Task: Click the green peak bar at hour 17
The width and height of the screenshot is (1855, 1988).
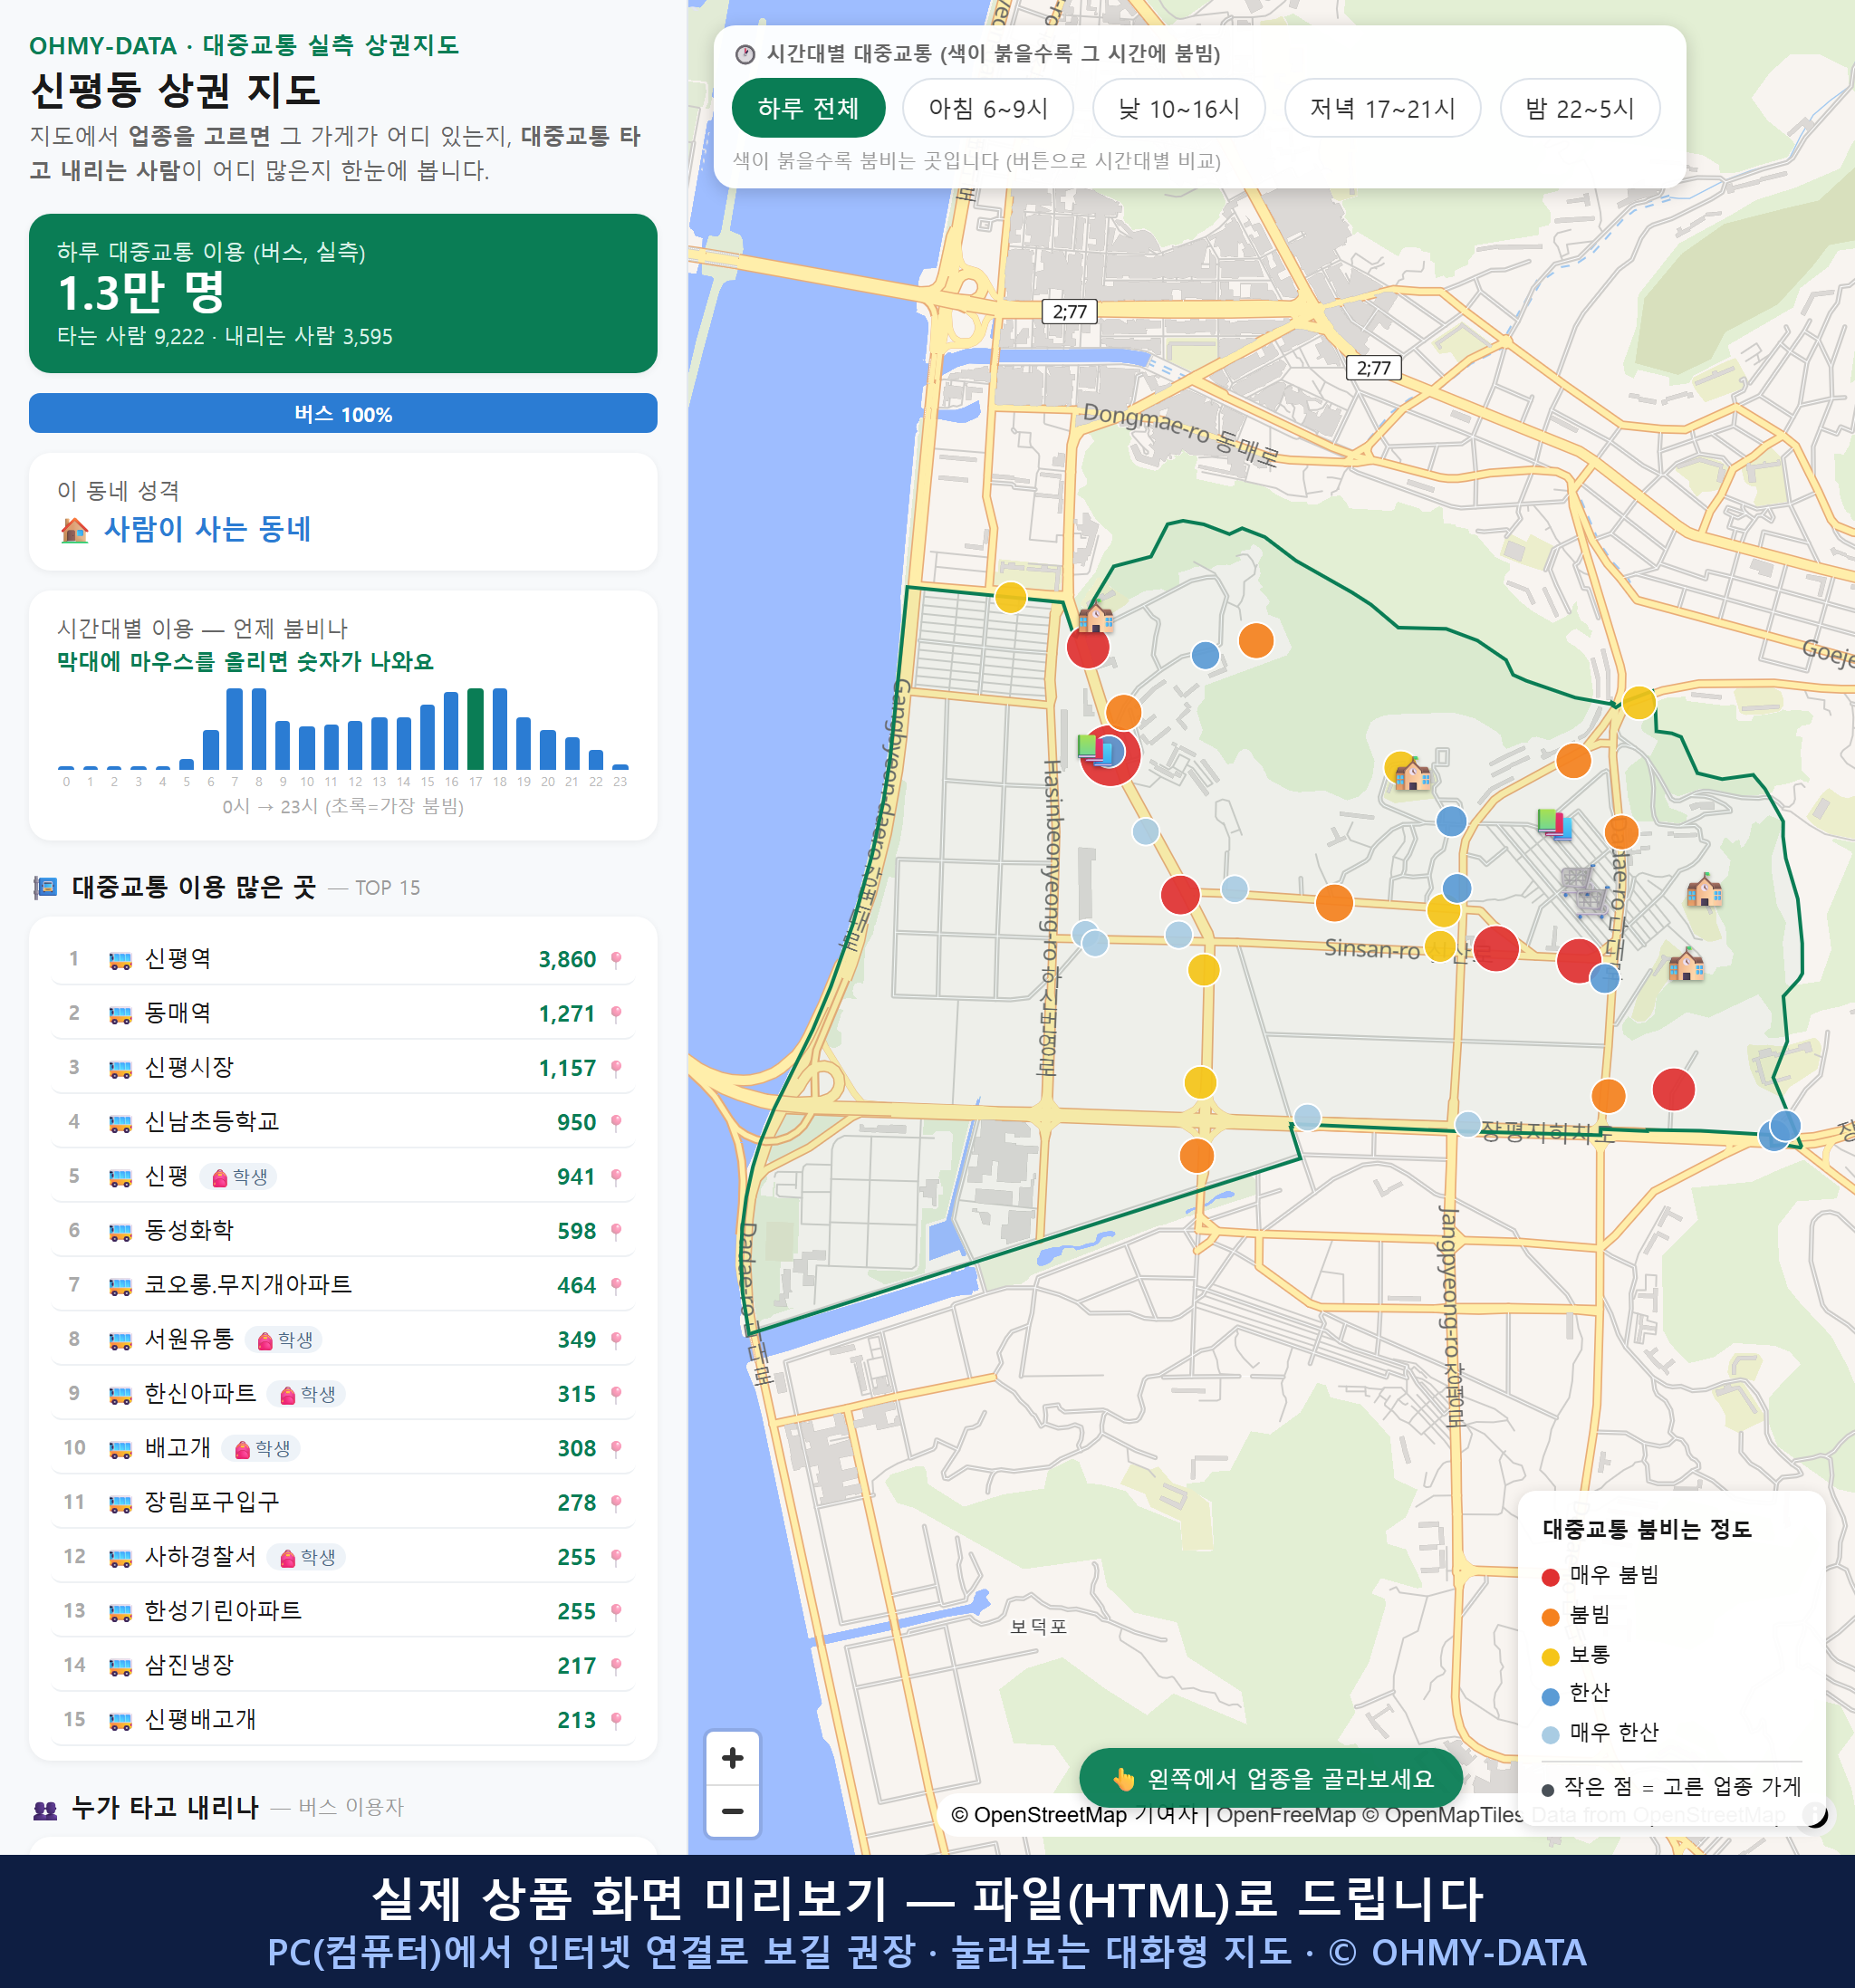Action: (x=476, y=728)
